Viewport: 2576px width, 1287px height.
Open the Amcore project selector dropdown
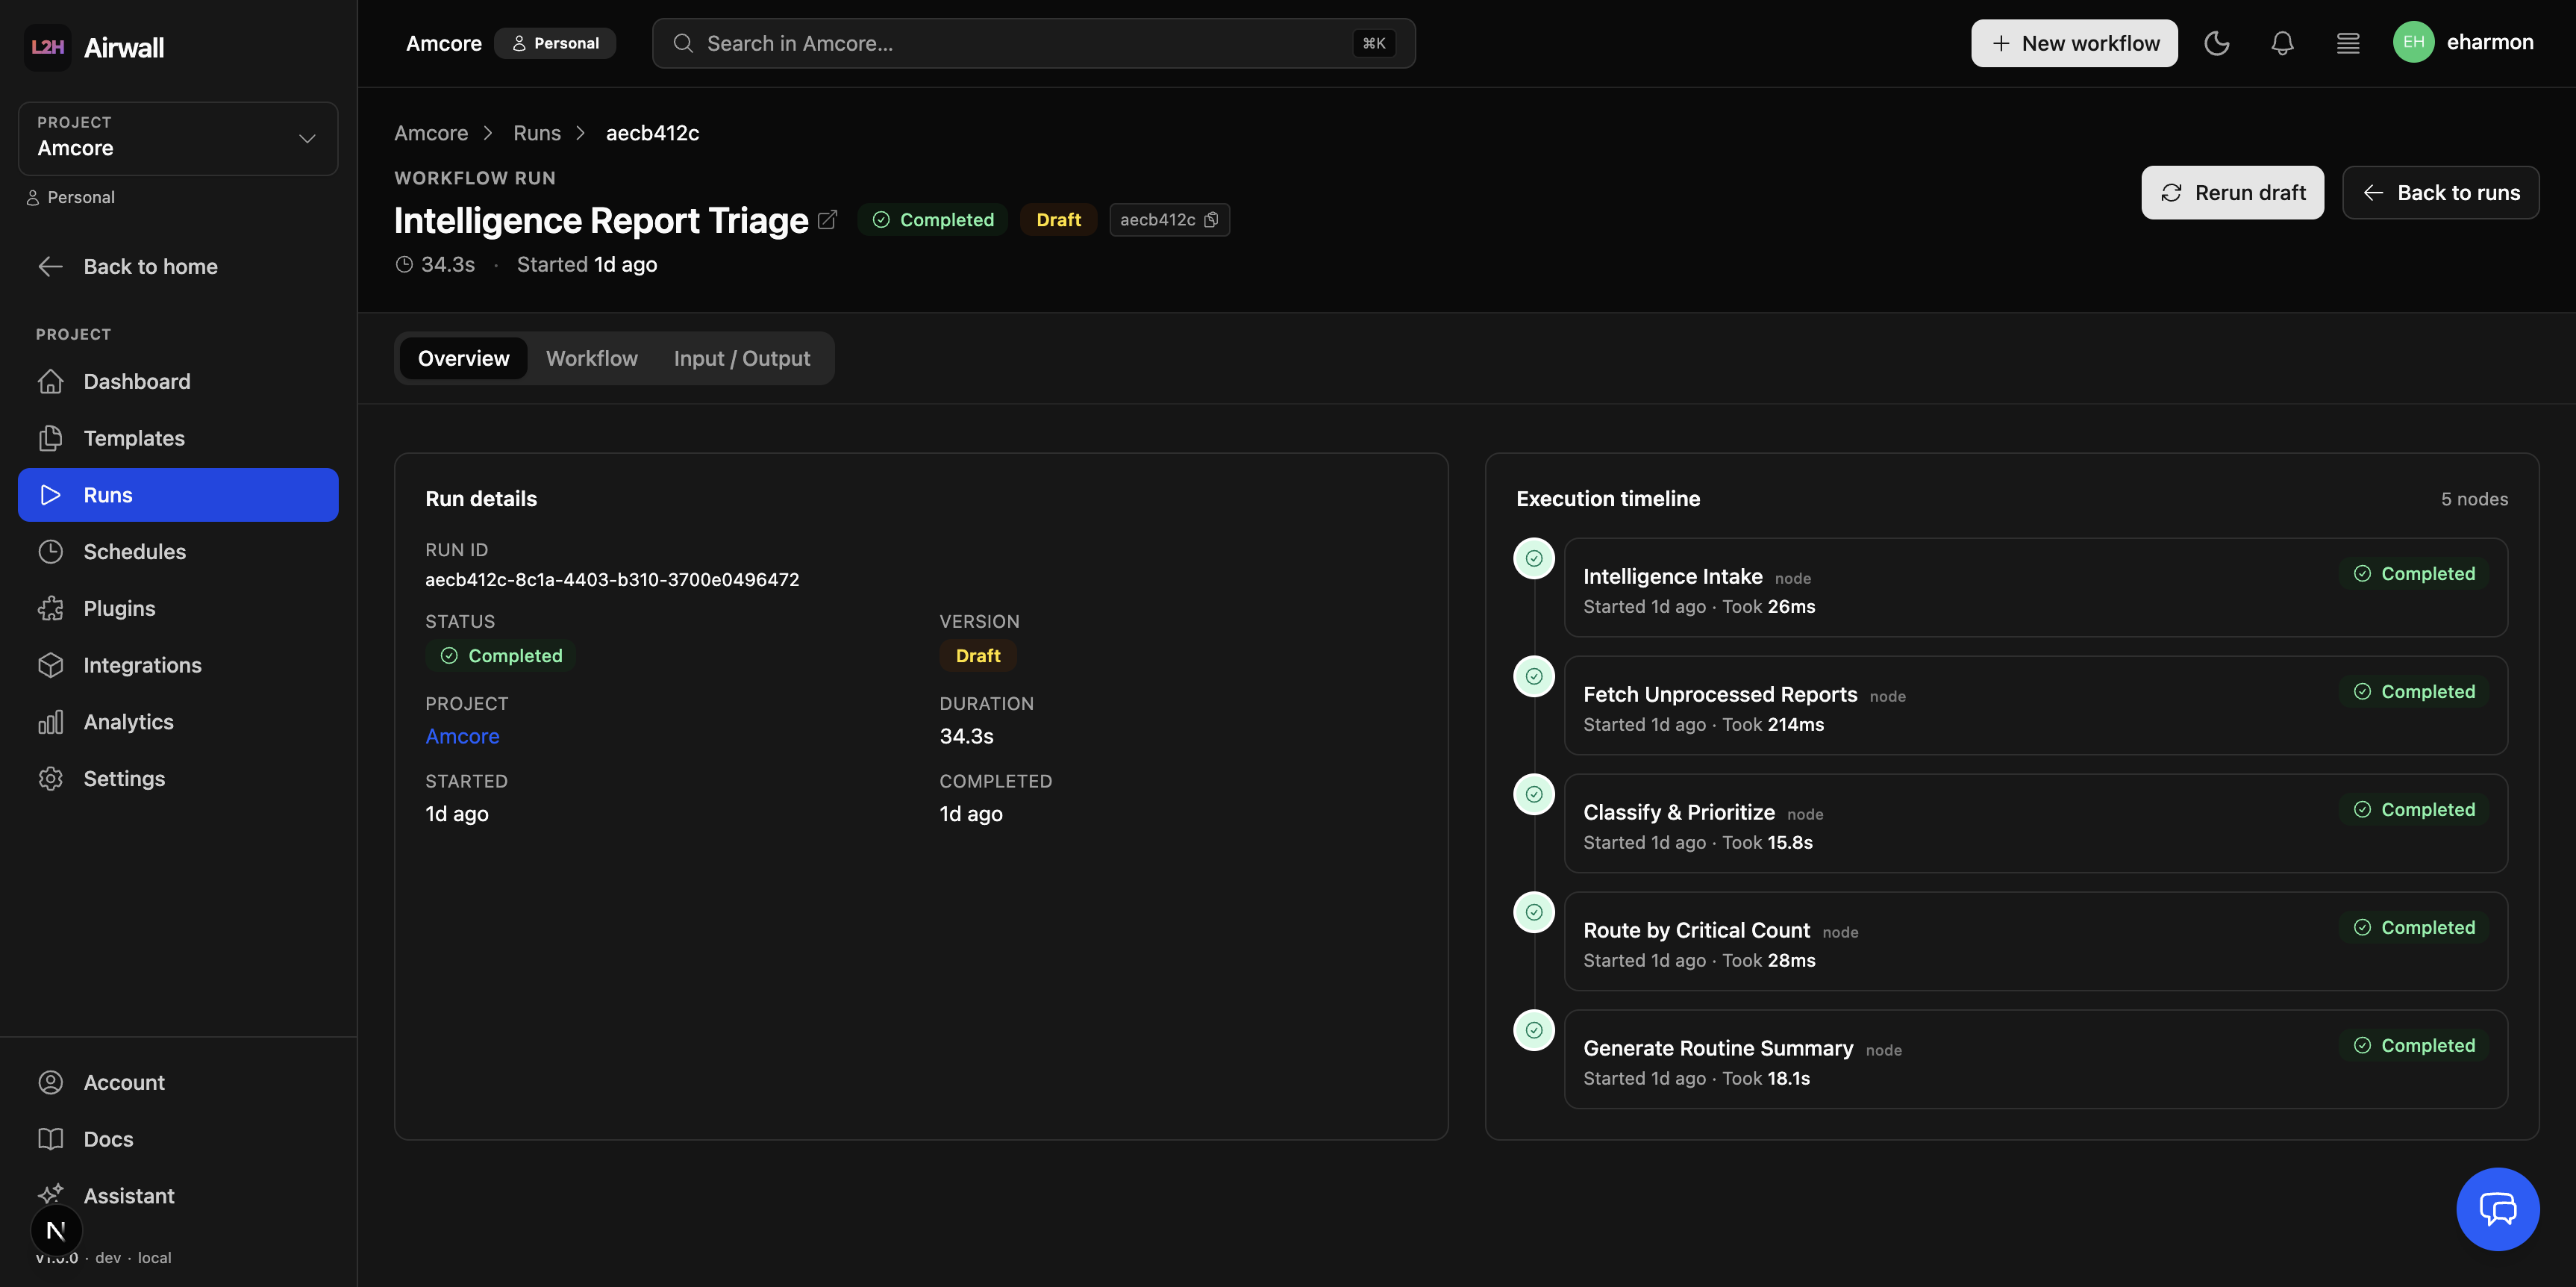click(178, 138)
